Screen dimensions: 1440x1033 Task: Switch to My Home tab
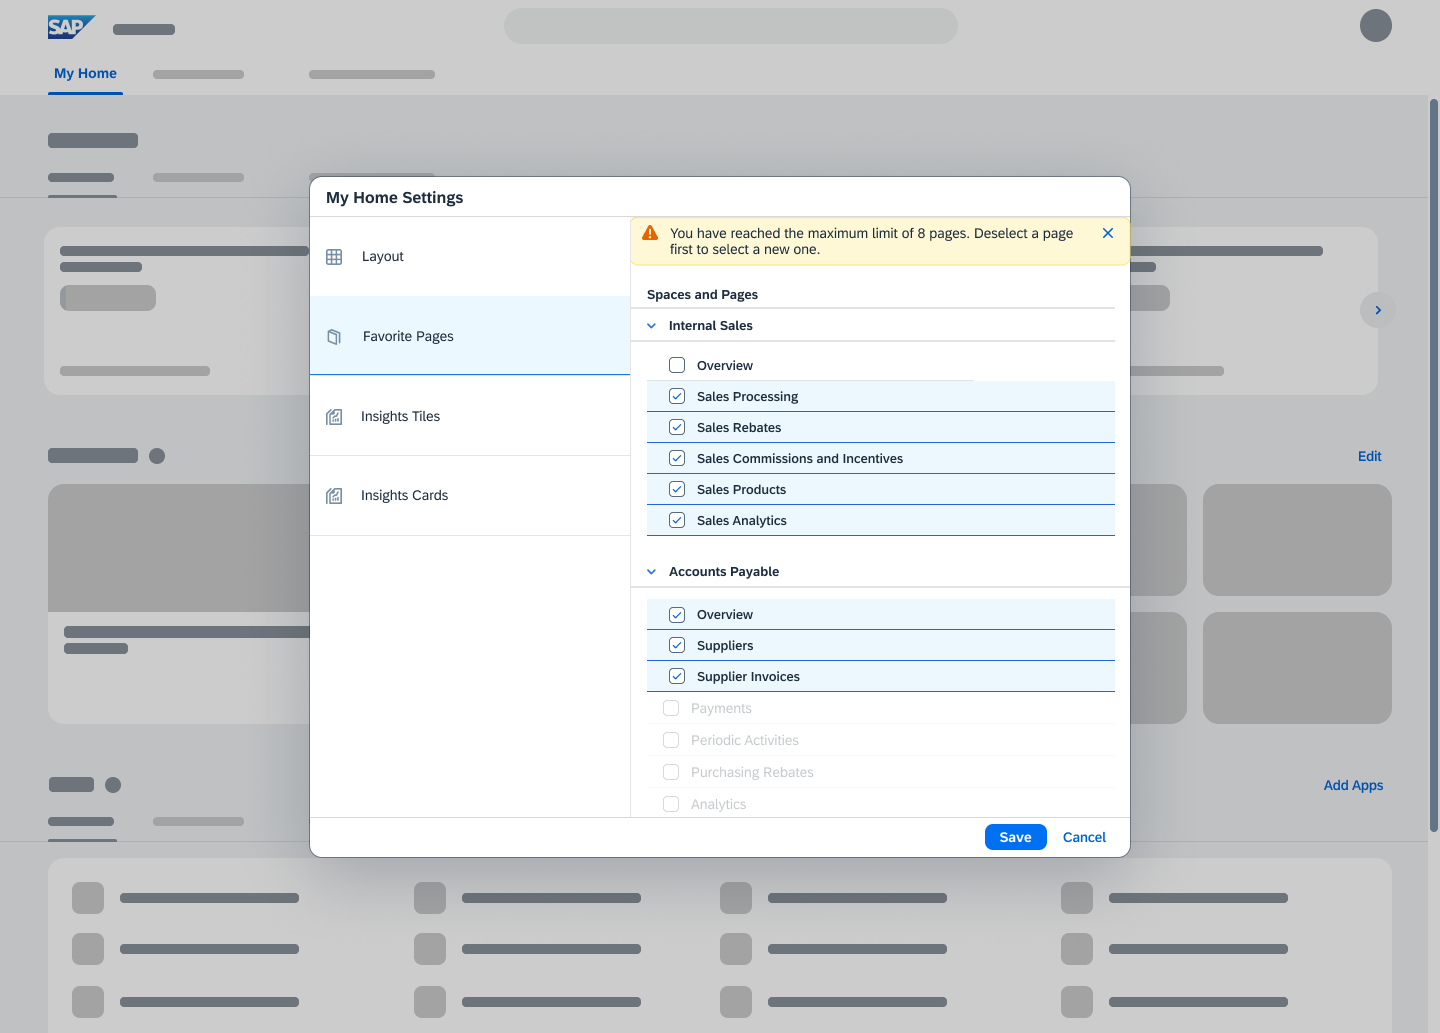85,73
